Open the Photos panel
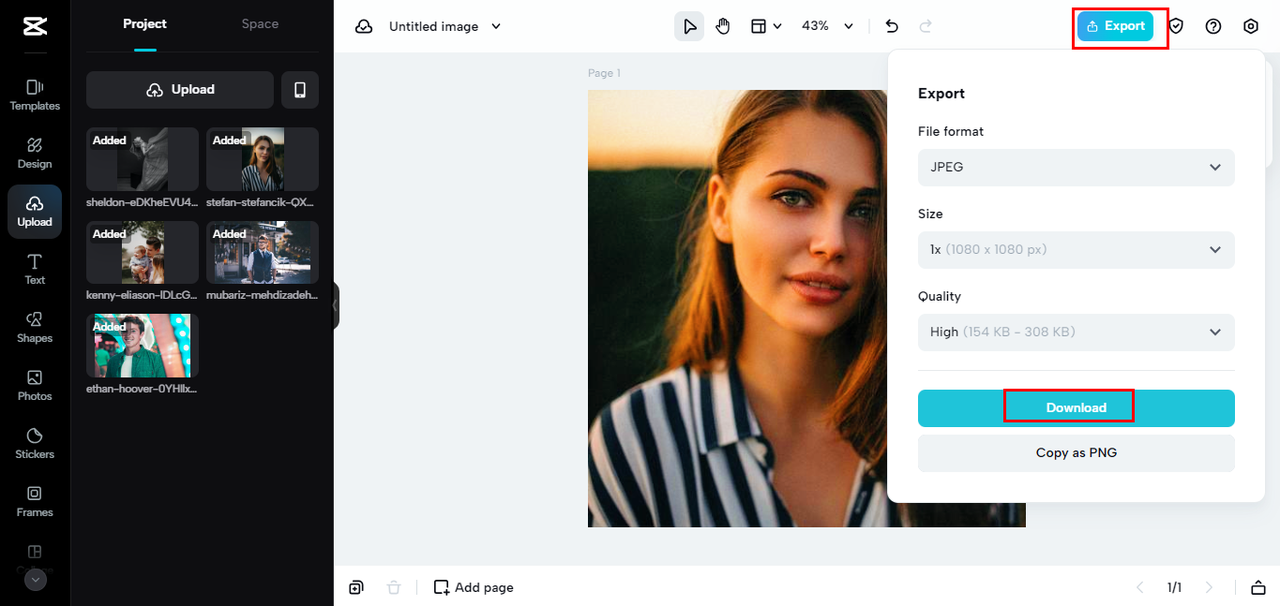The width and height of the screenshot is (1280, 606). click(35, 385)
